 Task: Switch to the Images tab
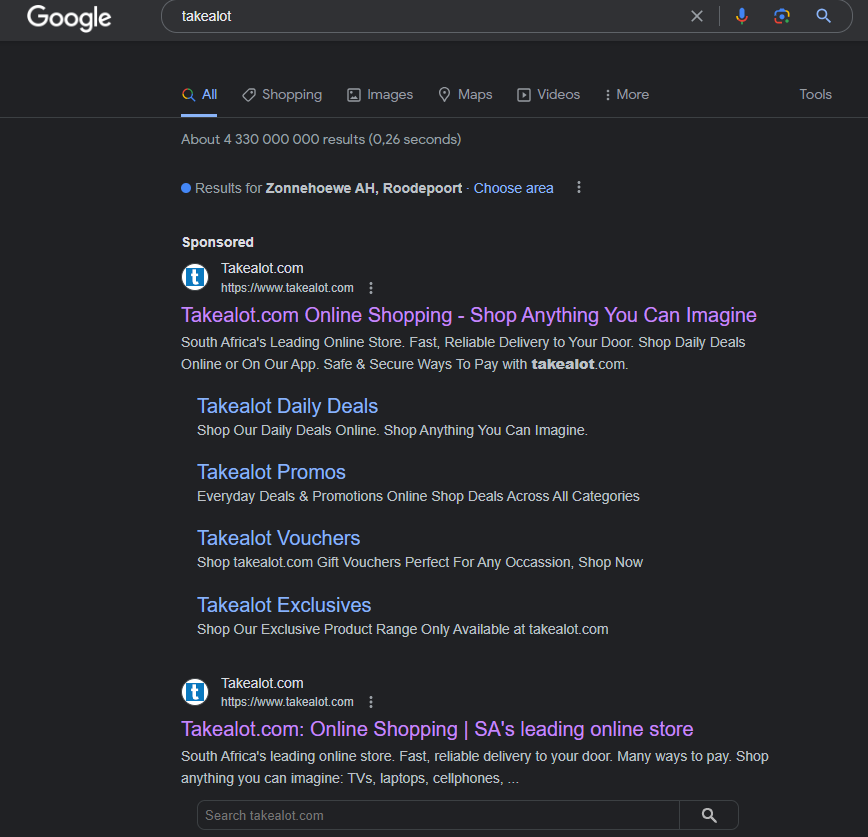pos(380,95)
